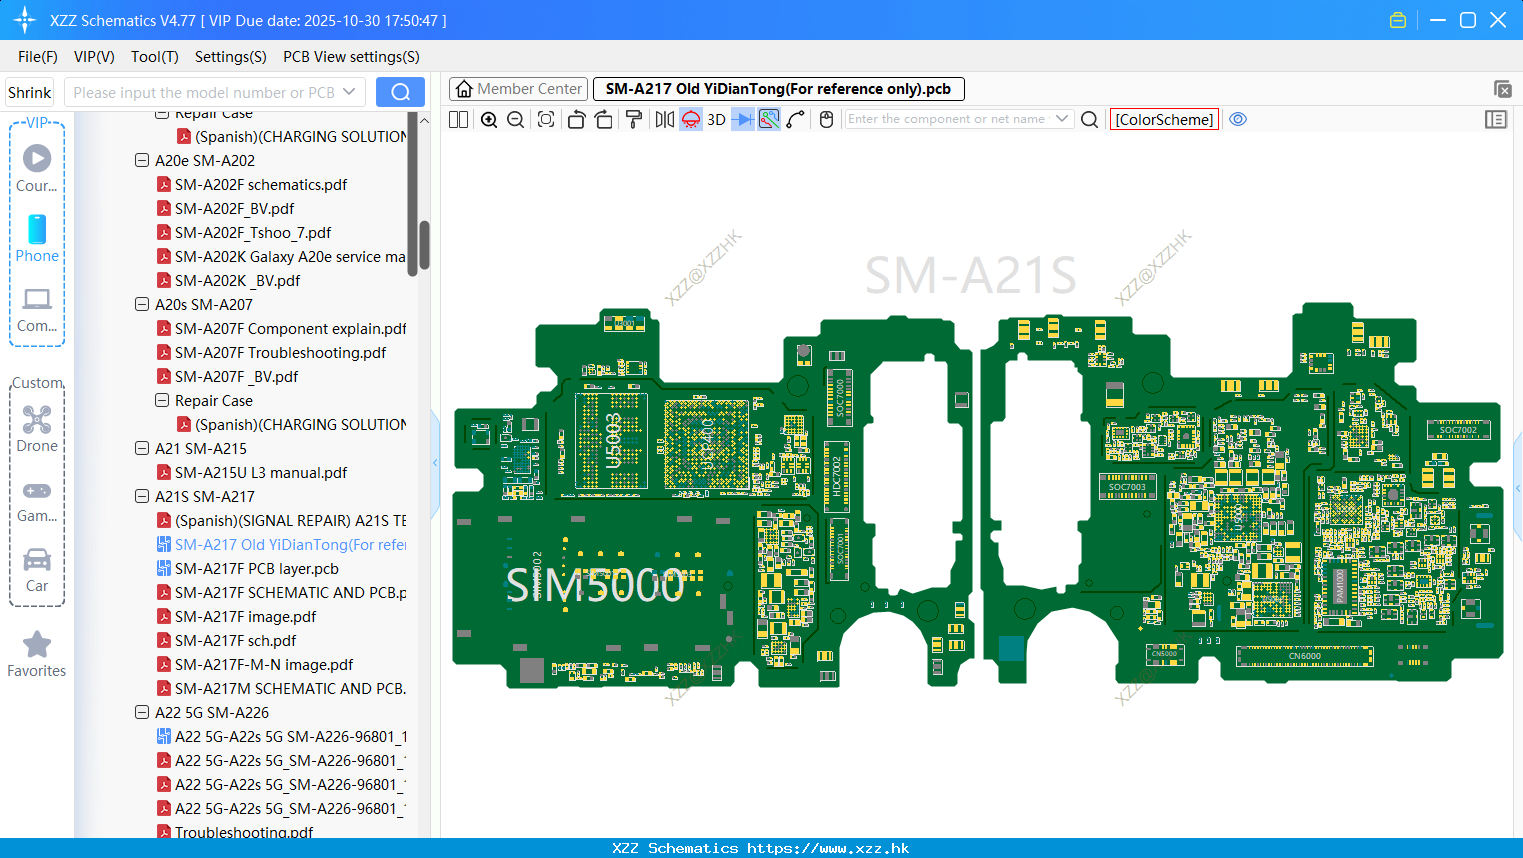Image resolution: width=1523 pixels, height=858 pixels.
Task: Switch to the Member Center tab
Action: click(518, 89)
